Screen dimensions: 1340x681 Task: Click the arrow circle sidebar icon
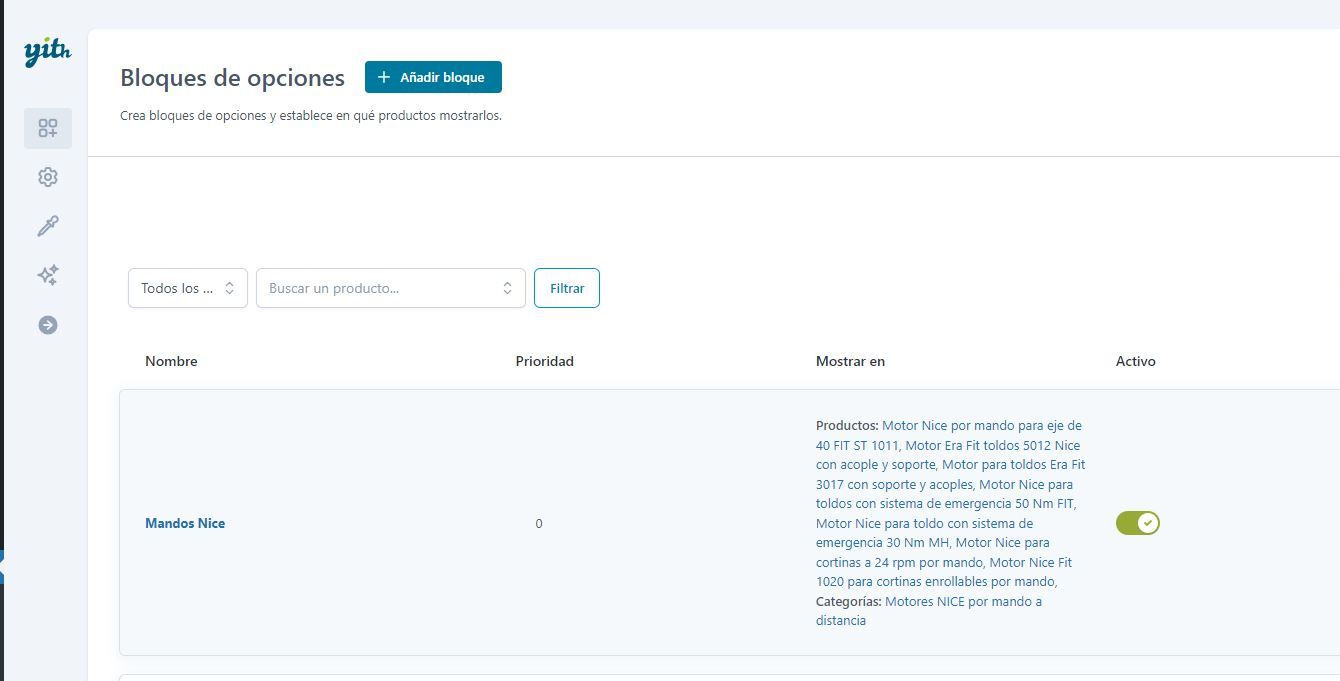(48, 325)
